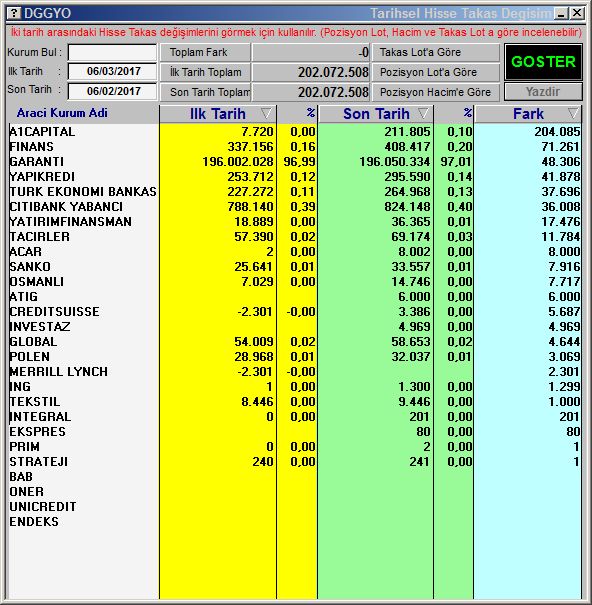Sort by Son Tarih column arrow
592x605 pixels.
(x=423, y=113)
